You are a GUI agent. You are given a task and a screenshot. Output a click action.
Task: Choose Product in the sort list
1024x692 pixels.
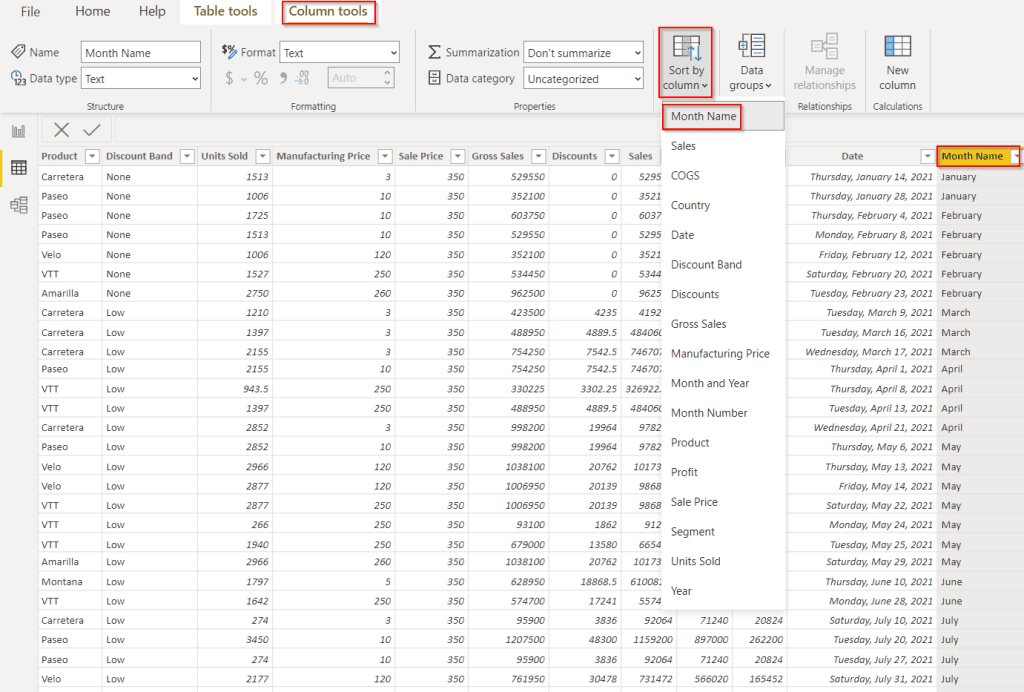pos(723,443)
